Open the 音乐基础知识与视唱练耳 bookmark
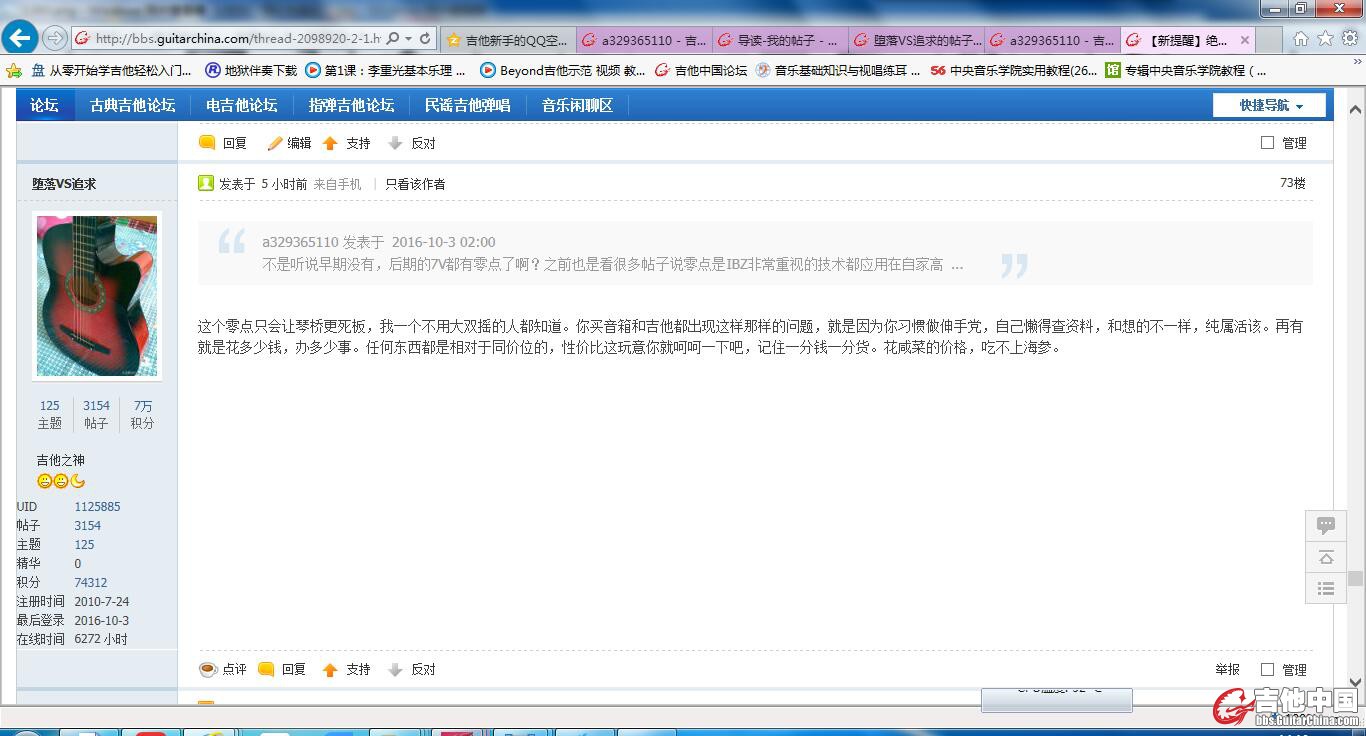1366x736 pixels. 838,70
